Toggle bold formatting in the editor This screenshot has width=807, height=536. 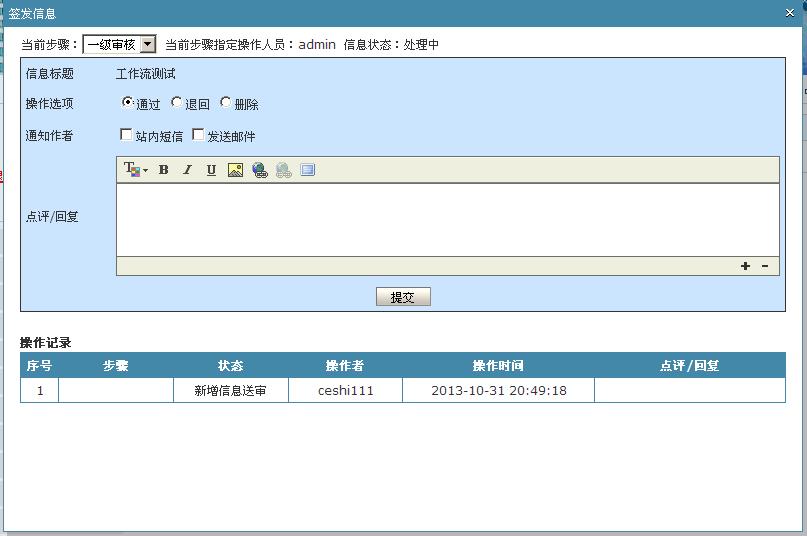164,170
